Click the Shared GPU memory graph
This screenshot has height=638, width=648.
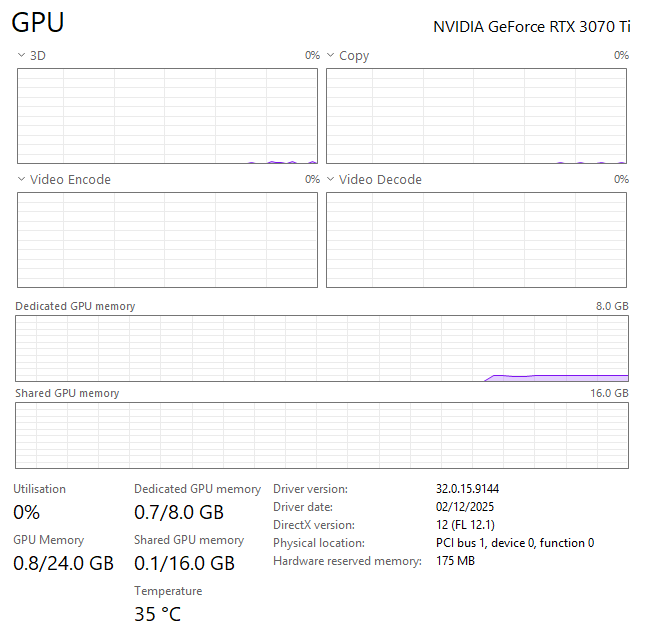click(x=321, y=435)
